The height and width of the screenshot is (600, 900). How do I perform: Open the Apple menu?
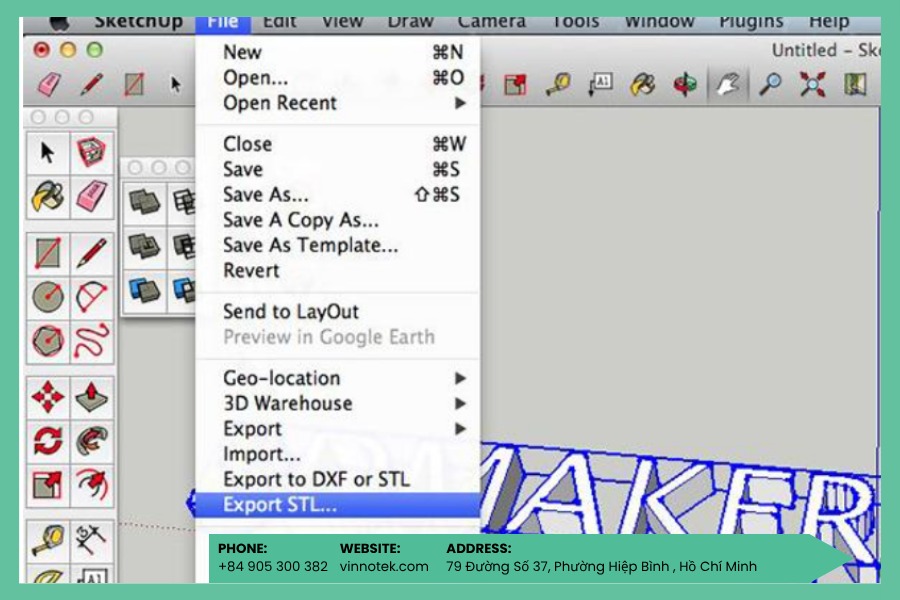point(59,23)
